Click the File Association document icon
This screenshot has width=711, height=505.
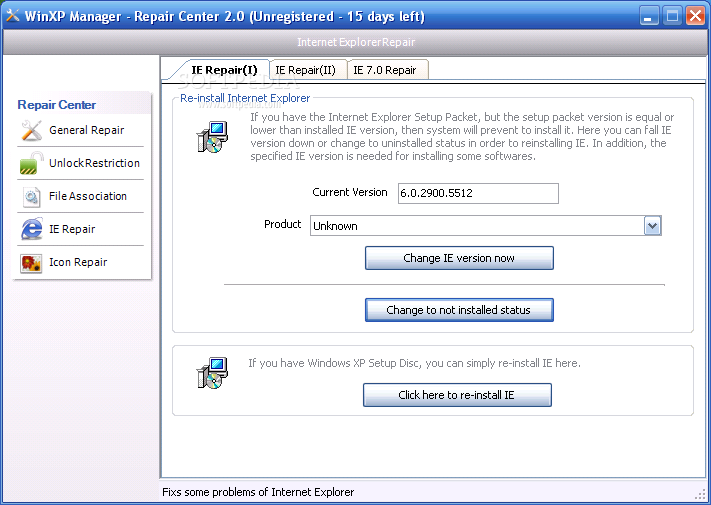click(x=31, y=197)
